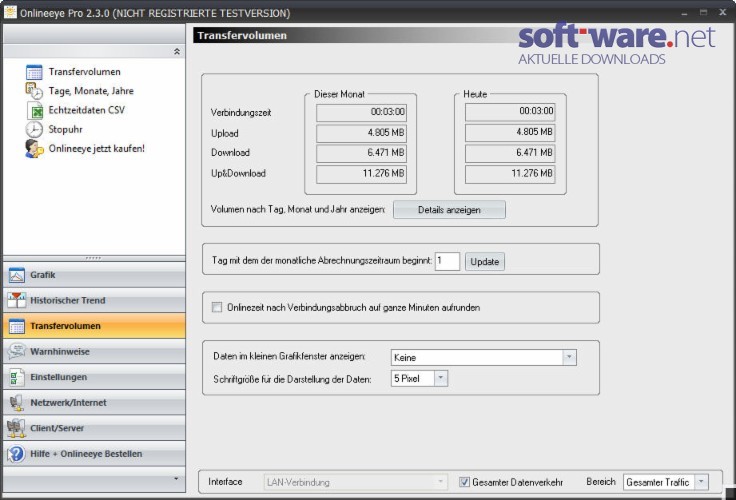Open the Historischer Trend section
Image resolution: width=736 pixels, height=500 pixels.
(94, 300)
